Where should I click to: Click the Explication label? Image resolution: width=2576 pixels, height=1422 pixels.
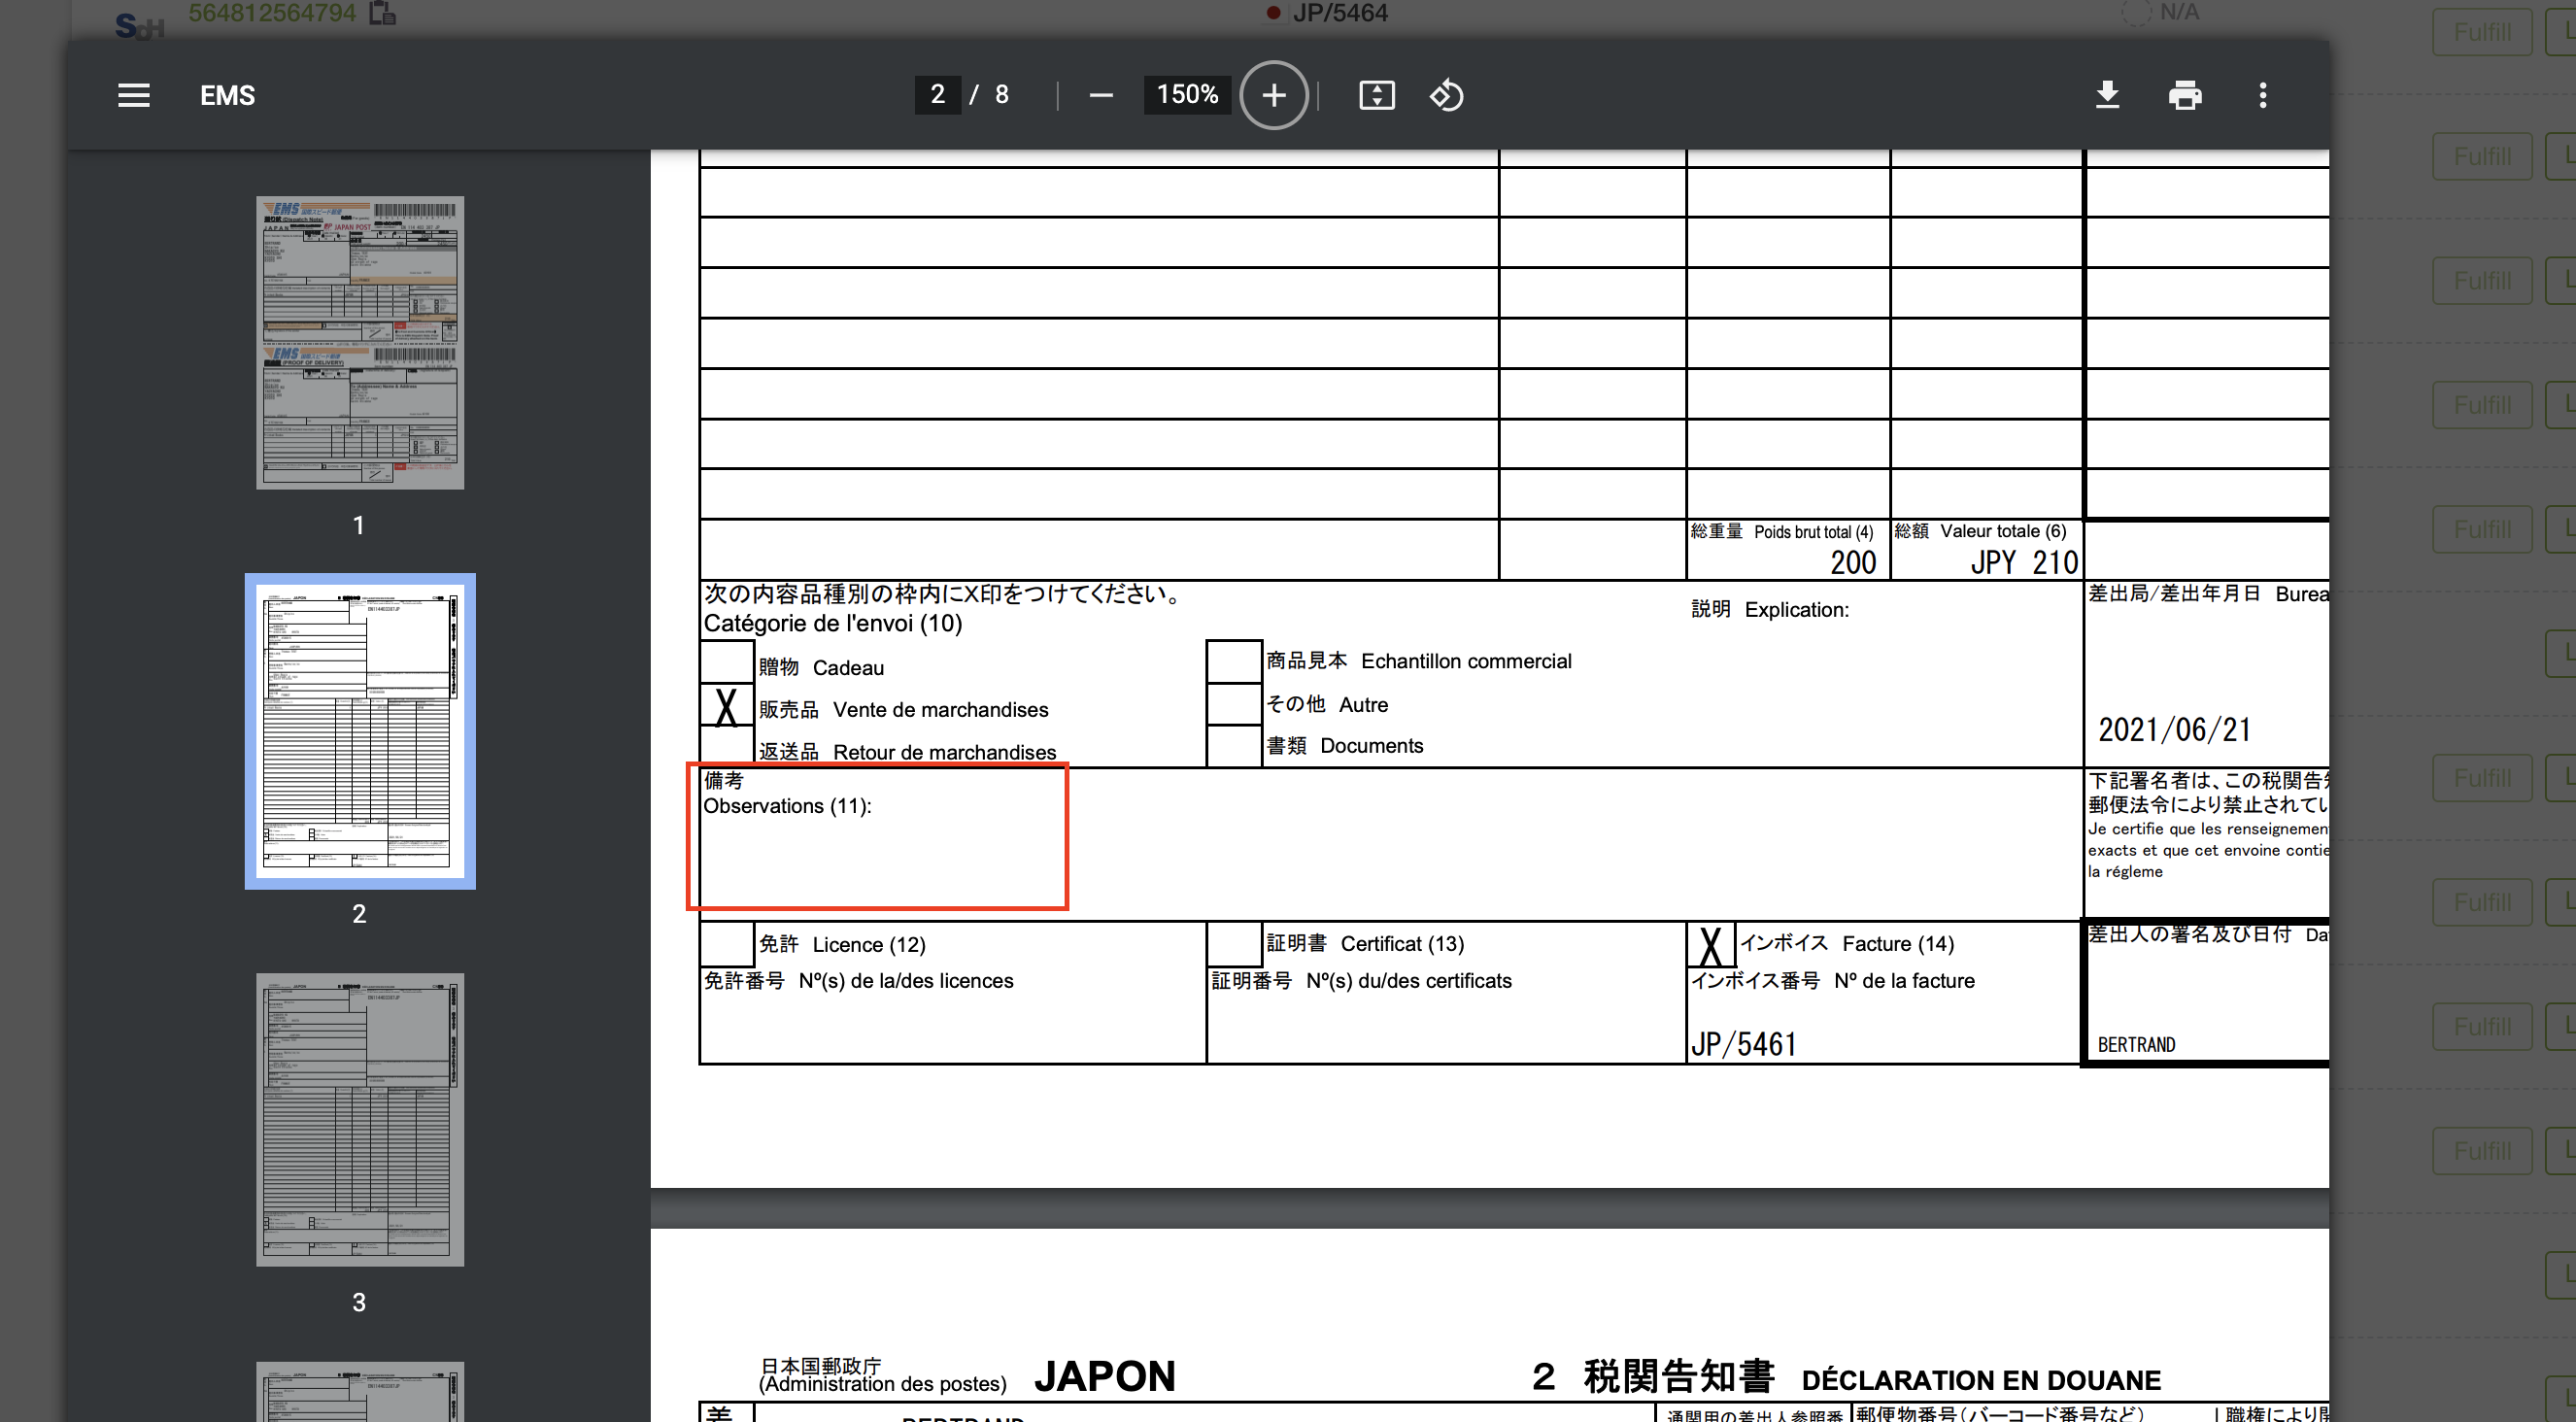1796,610
